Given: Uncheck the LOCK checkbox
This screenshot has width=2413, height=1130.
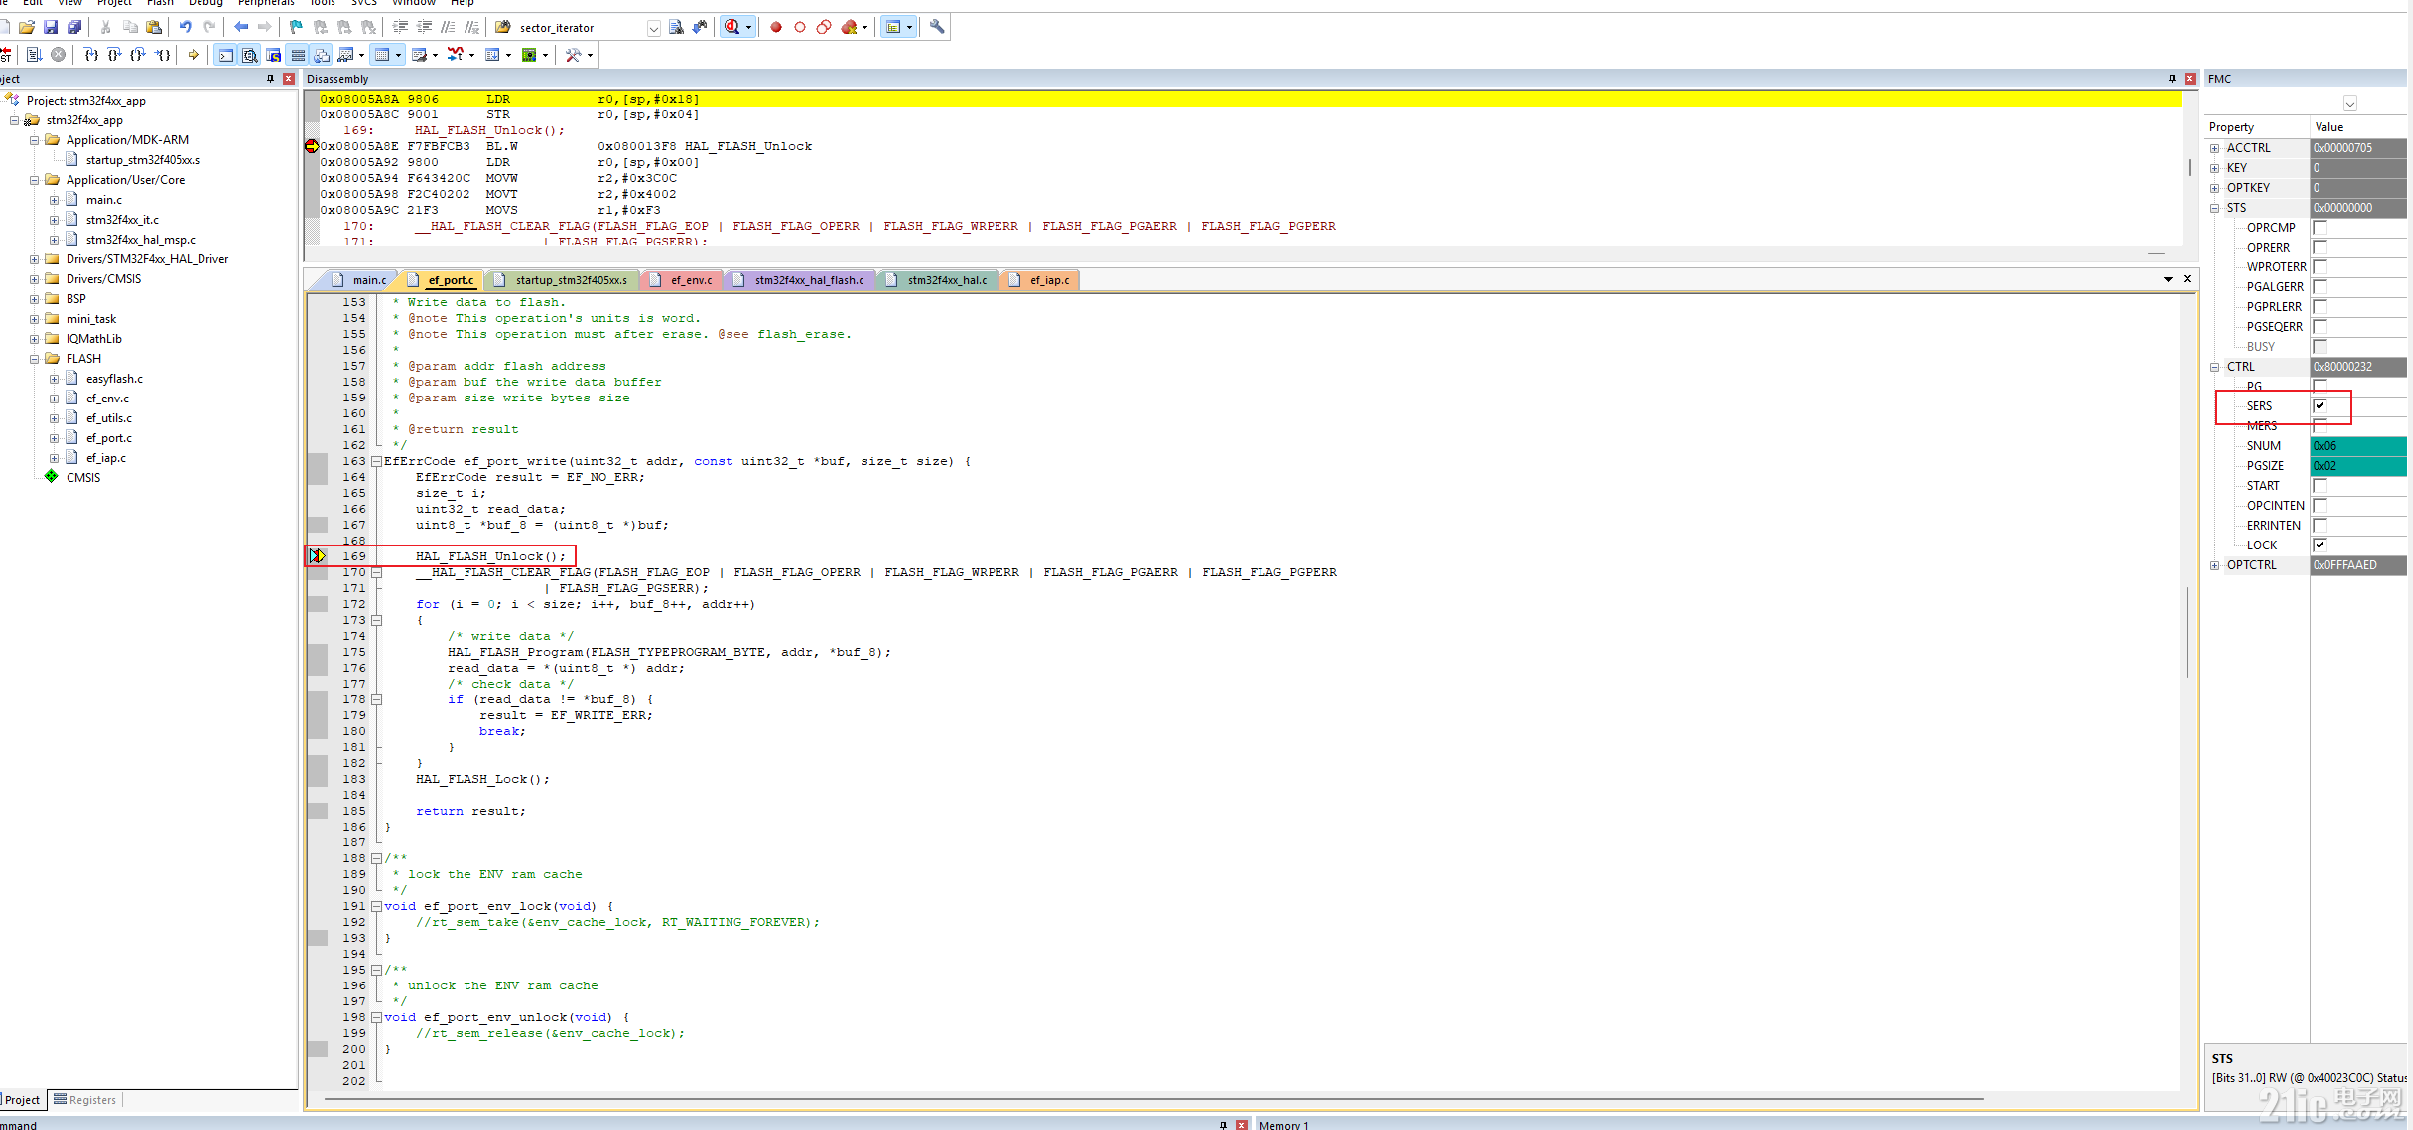Looking at the screenshot, I should 2320,545.
